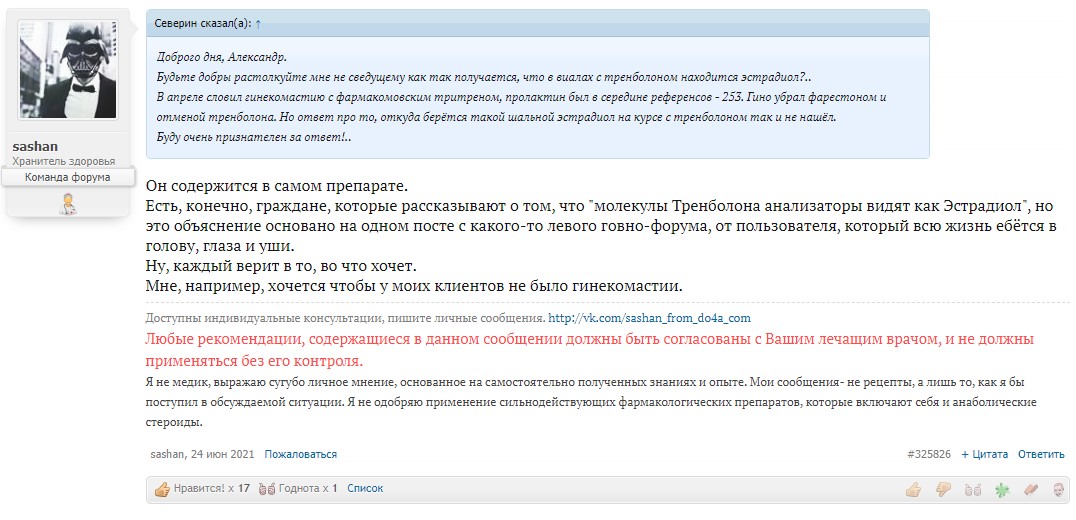Click red disclaimer text Любые рекомендации
This screenshot has height=520, width=1076.
point(589,350)
